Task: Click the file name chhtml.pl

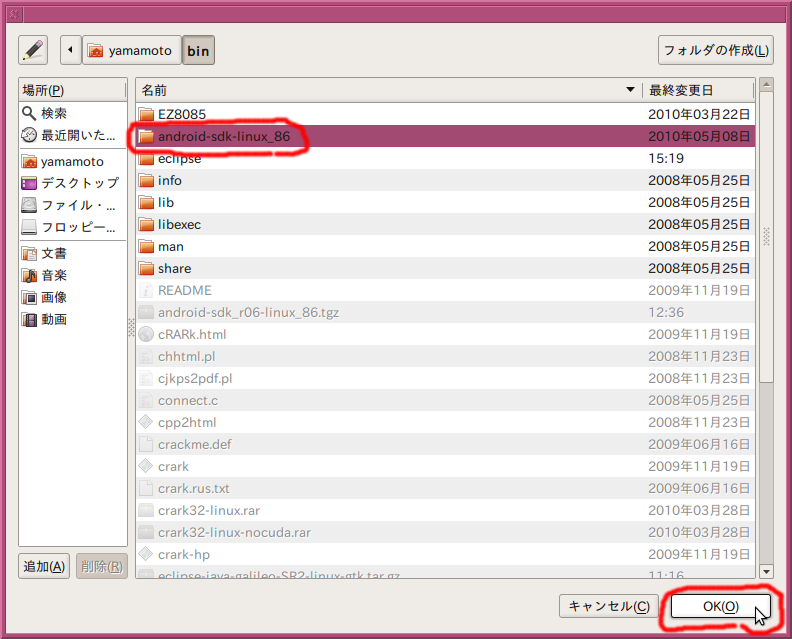Action: tap(186, 357)
